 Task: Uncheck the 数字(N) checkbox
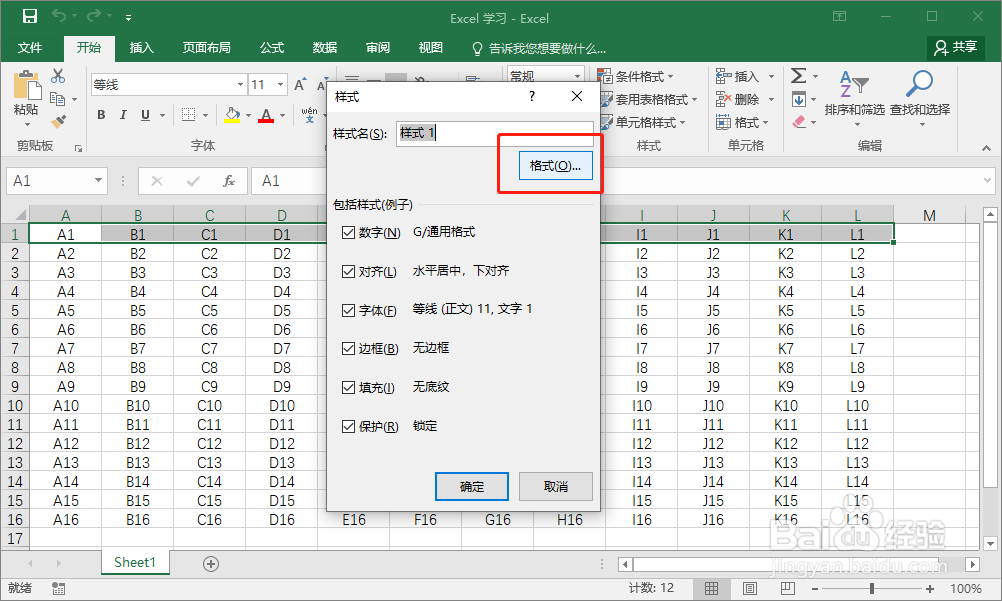point(348,233)
